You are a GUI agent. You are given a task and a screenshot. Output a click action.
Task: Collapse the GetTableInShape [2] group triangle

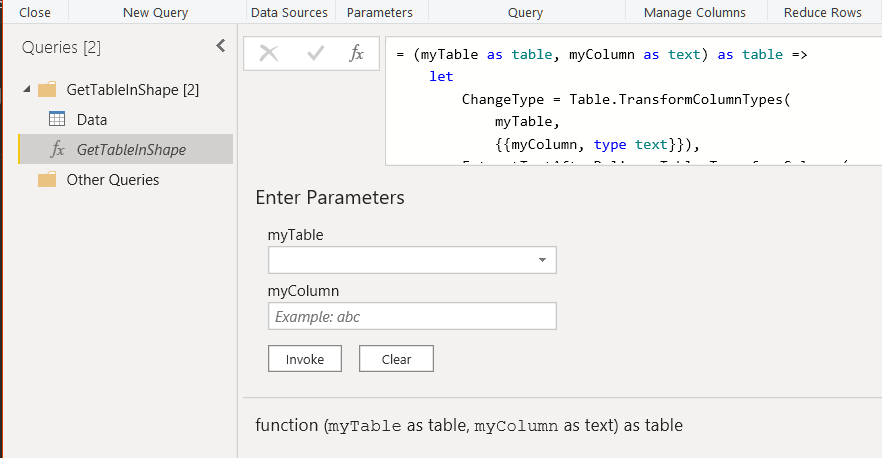tap(26, 89)
